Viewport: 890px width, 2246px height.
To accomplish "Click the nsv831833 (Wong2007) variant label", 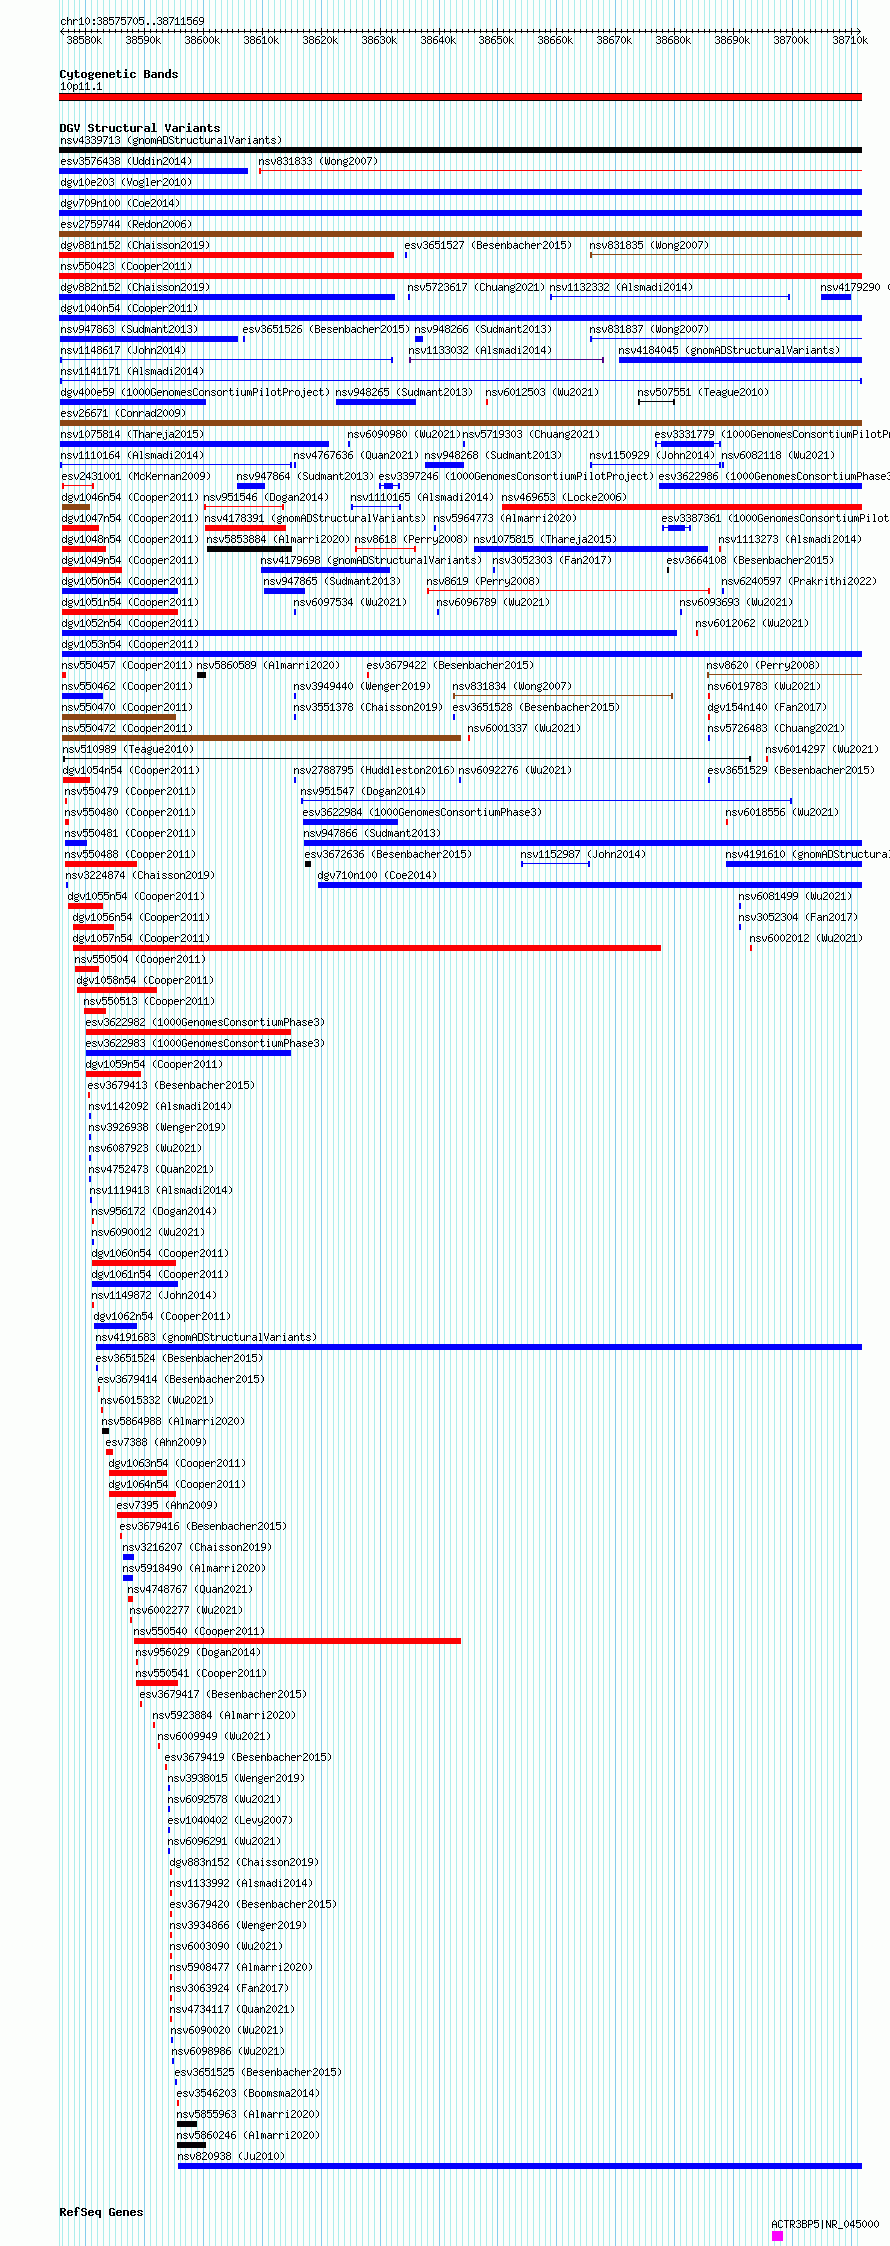I will point(318,161).
